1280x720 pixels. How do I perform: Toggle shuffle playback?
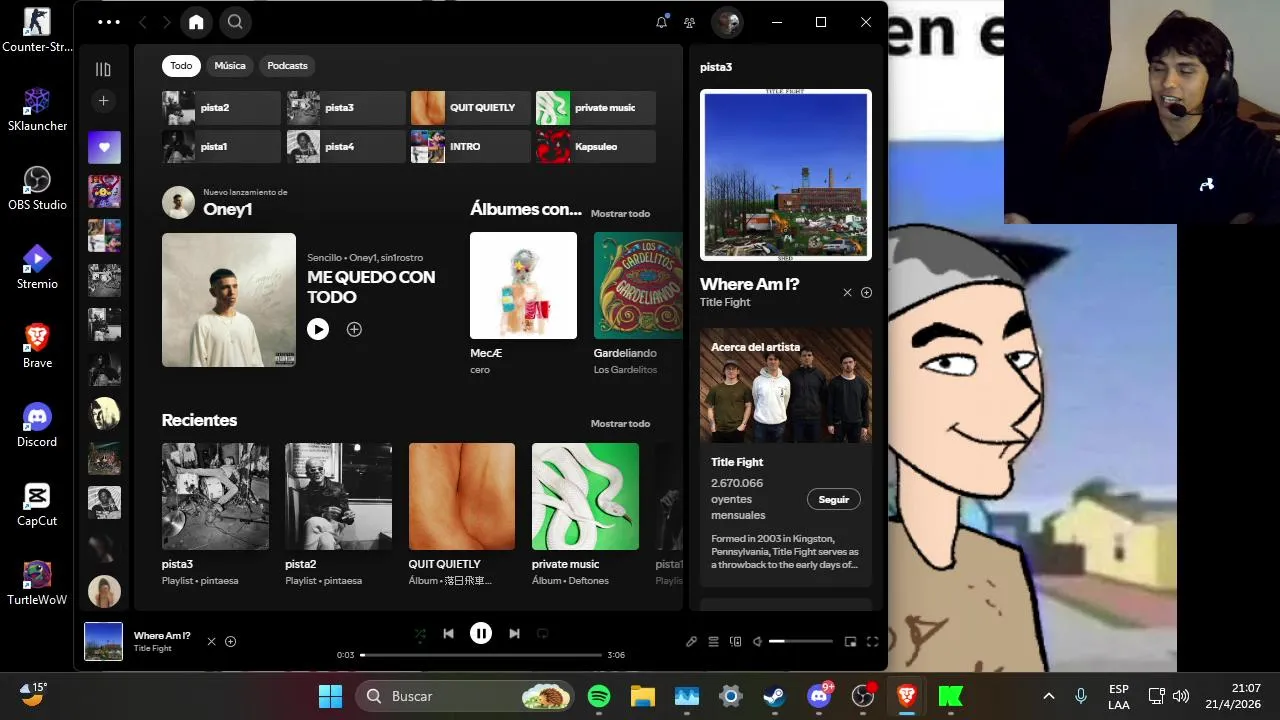(x=419, y=633)
